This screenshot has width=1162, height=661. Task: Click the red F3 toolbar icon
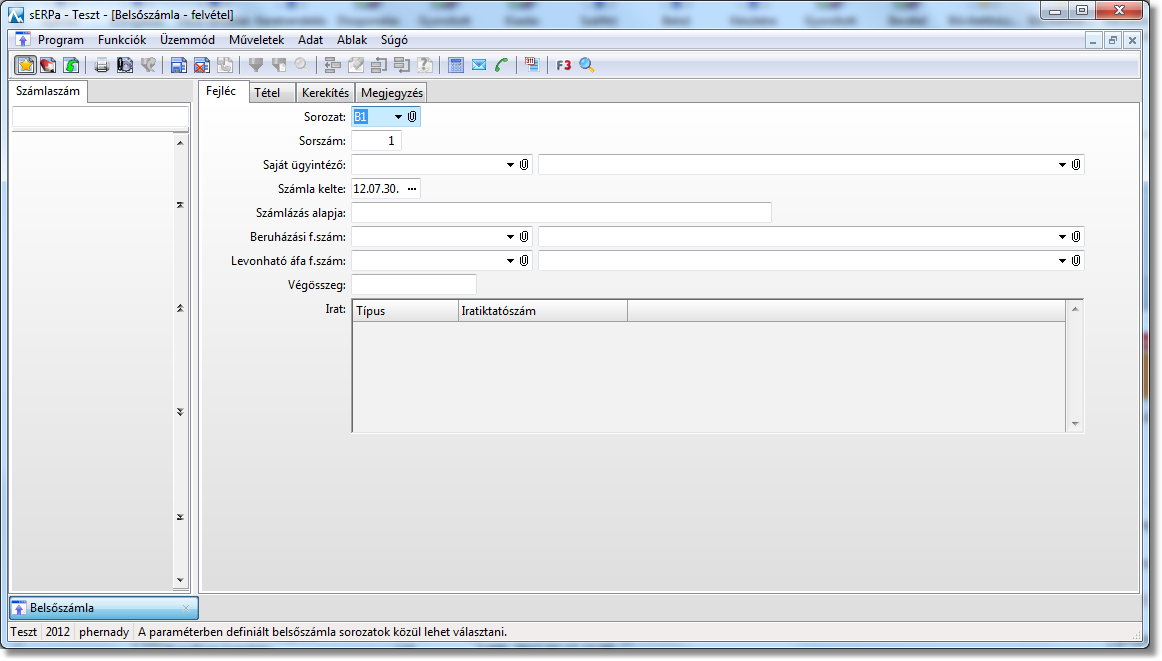point(564,65)
